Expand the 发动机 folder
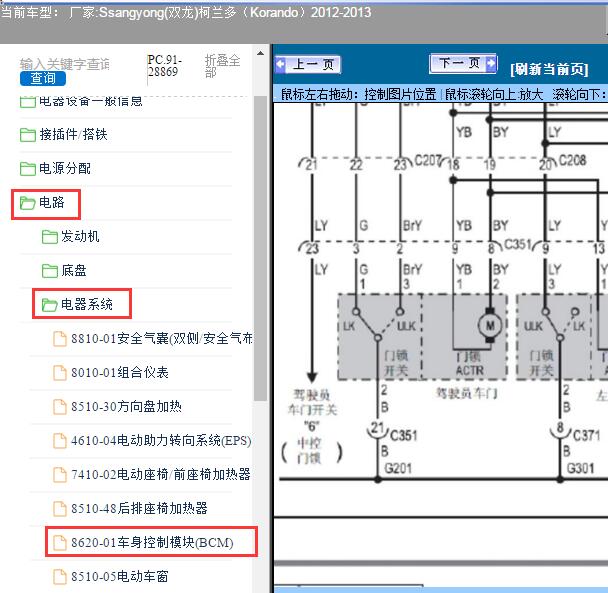Image resolution: width=608 pixels, height=593 pixels. point(80,236)
